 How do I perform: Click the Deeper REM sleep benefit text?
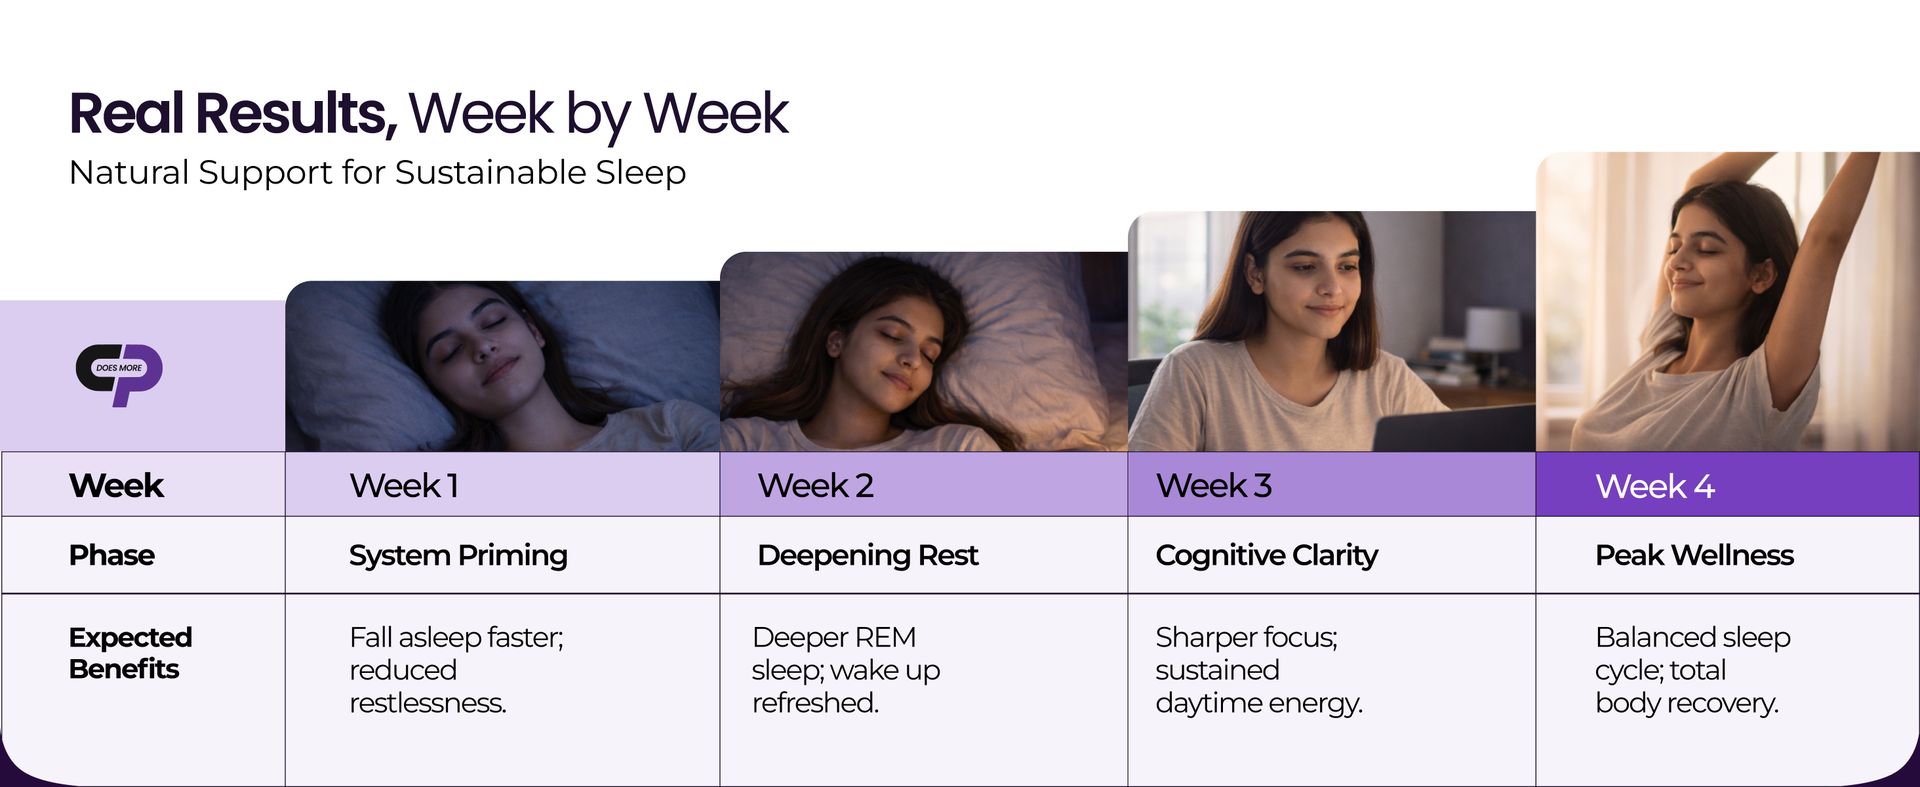(846, 670)
